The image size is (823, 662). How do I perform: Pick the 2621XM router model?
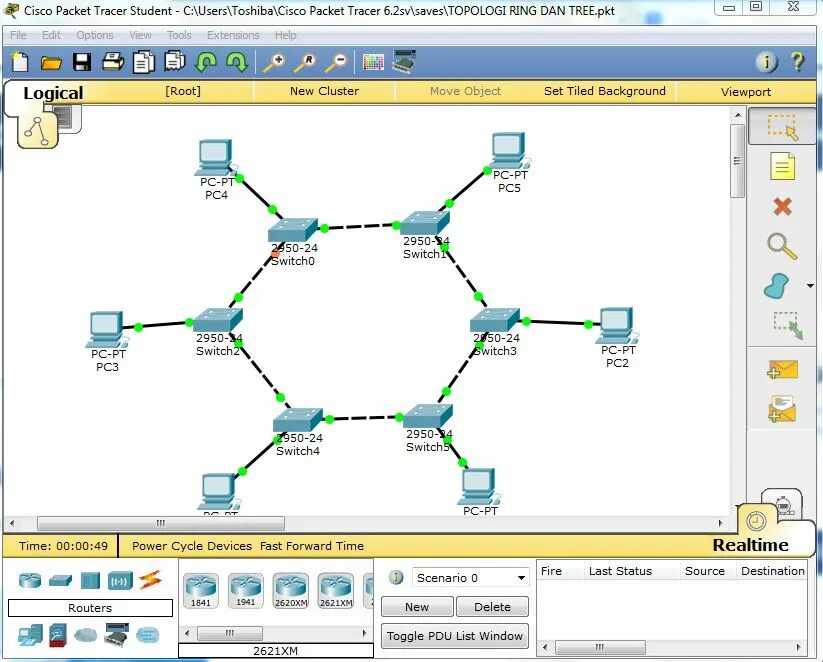[335, 591]
